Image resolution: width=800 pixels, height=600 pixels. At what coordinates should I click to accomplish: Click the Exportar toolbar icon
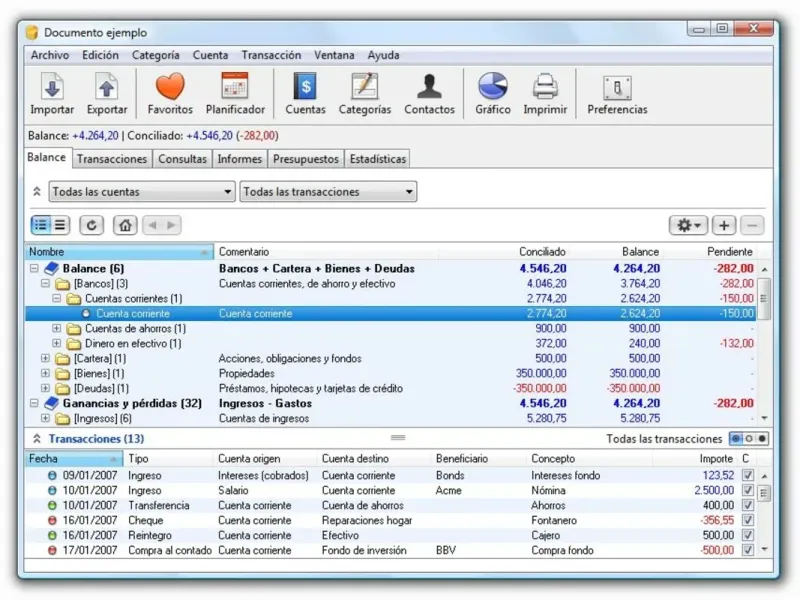107,88
